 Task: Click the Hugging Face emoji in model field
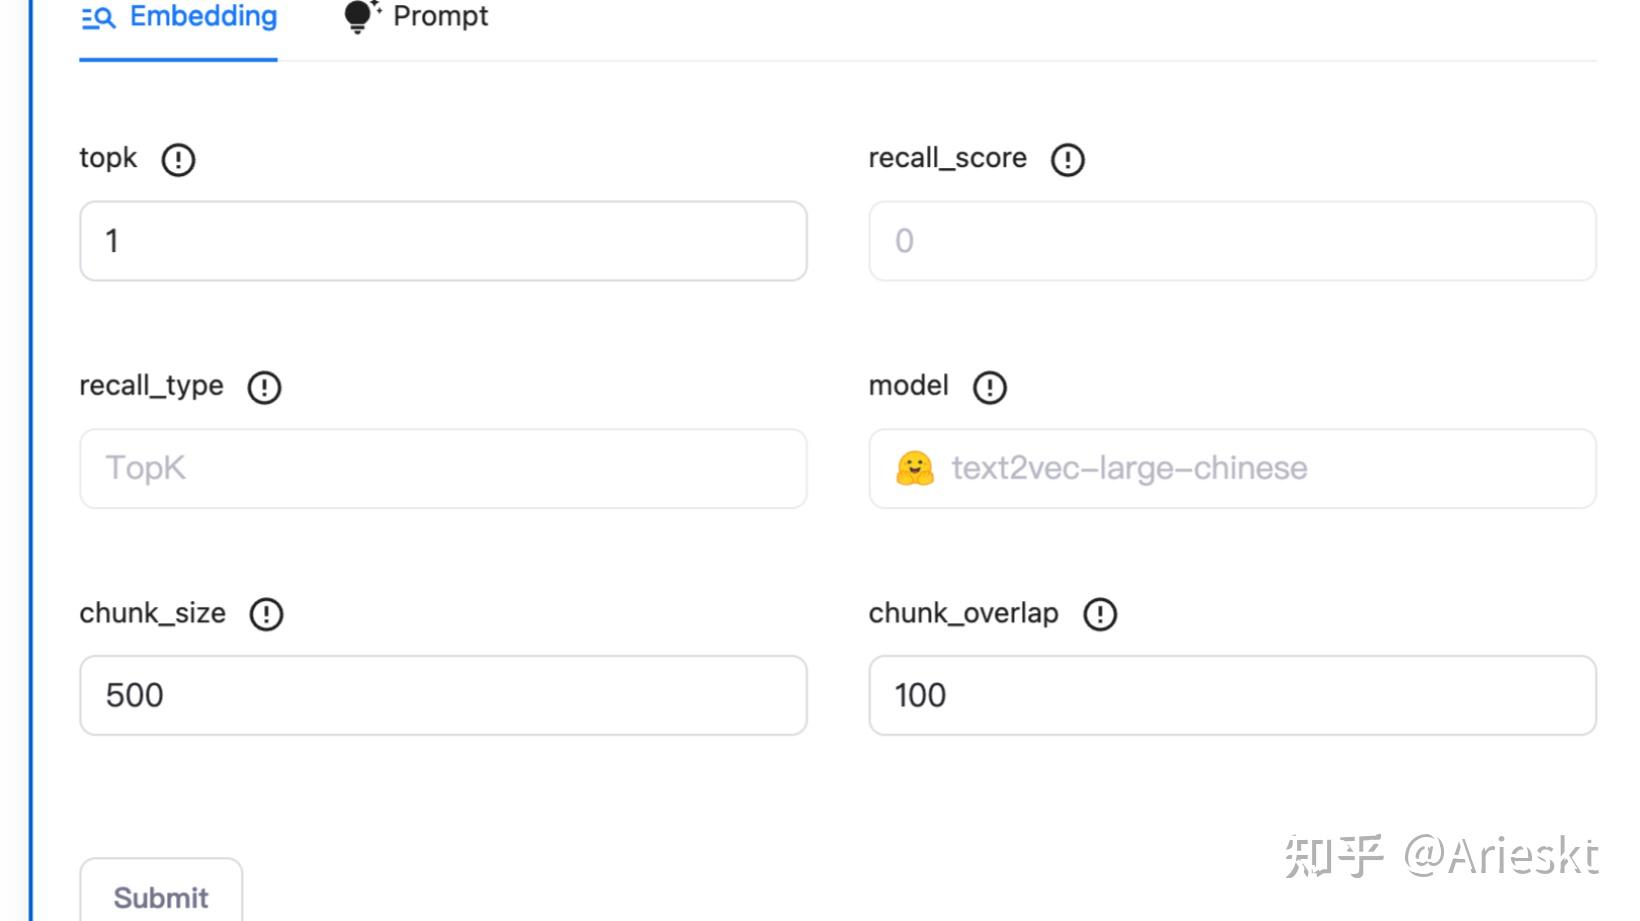(x=914, y=468)
